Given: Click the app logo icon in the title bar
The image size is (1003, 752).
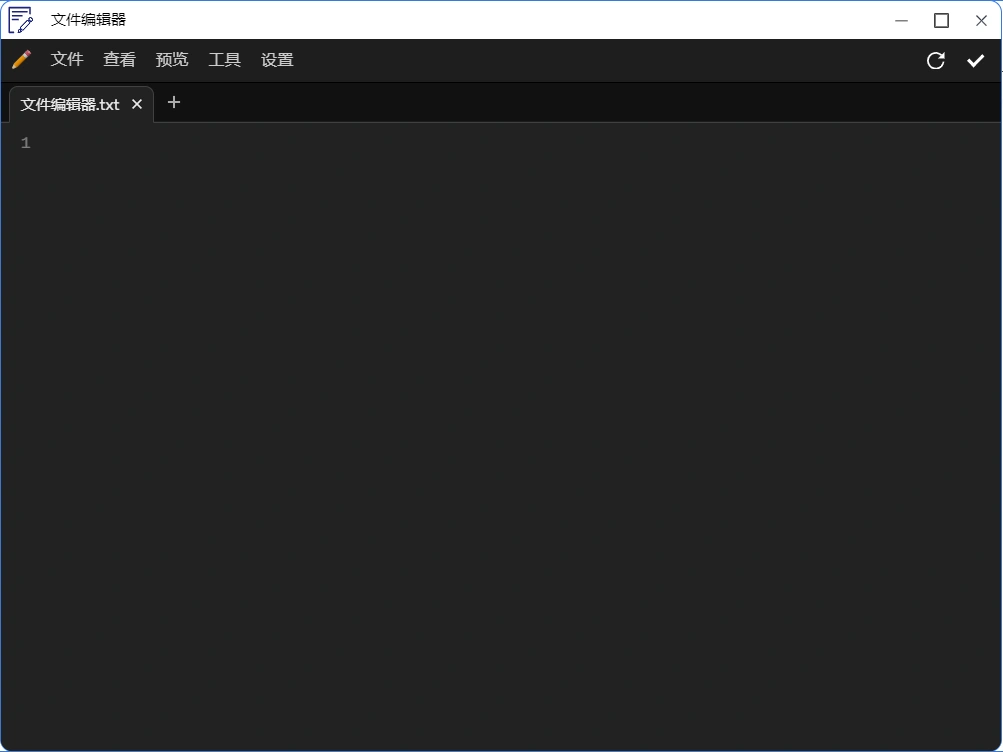Looking at the screenshot, I should [x=21, y=20].
